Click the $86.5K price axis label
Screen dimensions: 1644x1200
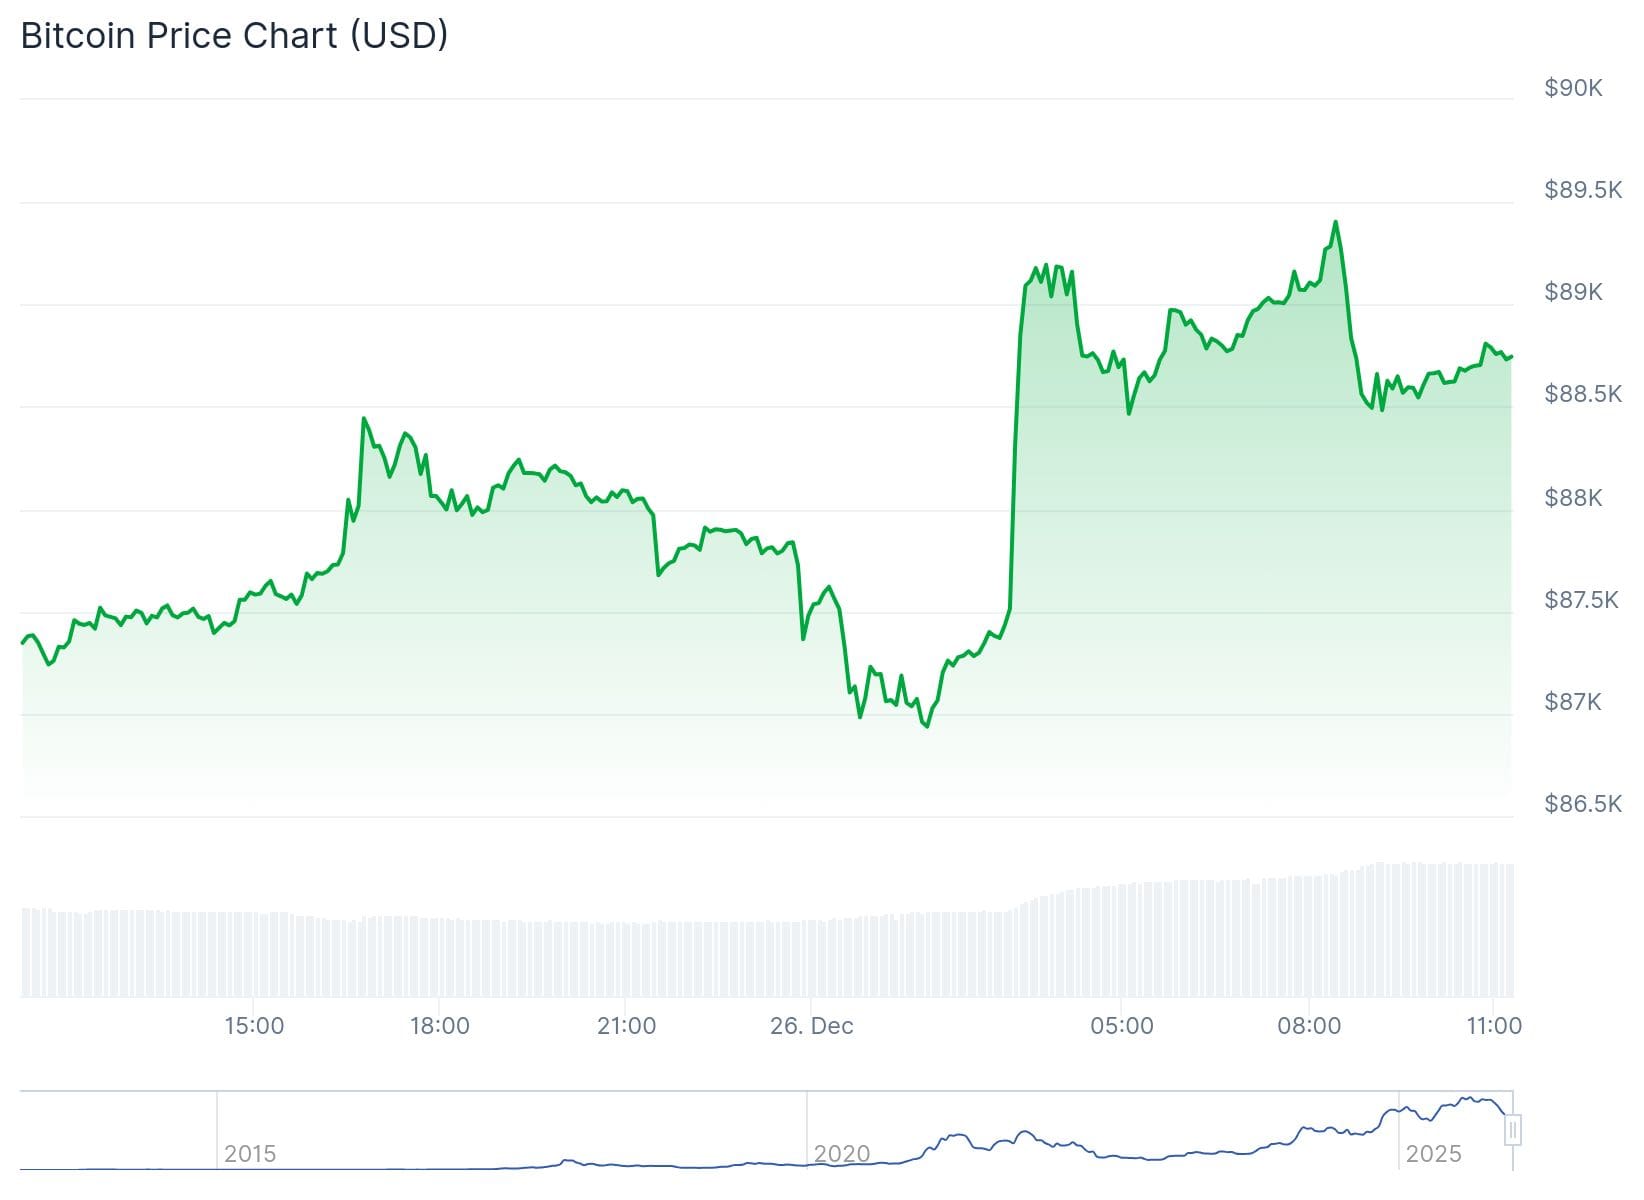(x=1582, y=804)
